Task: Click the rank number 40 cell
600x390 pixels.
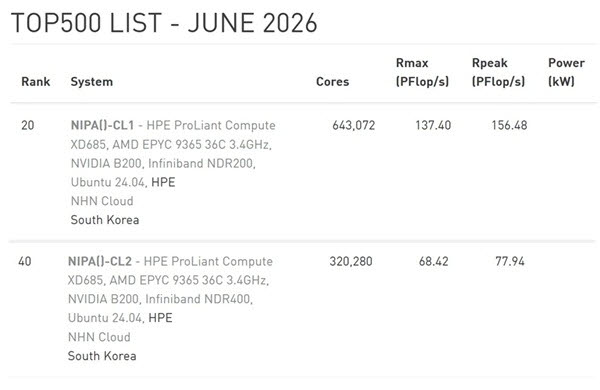Action: (24, 261)
